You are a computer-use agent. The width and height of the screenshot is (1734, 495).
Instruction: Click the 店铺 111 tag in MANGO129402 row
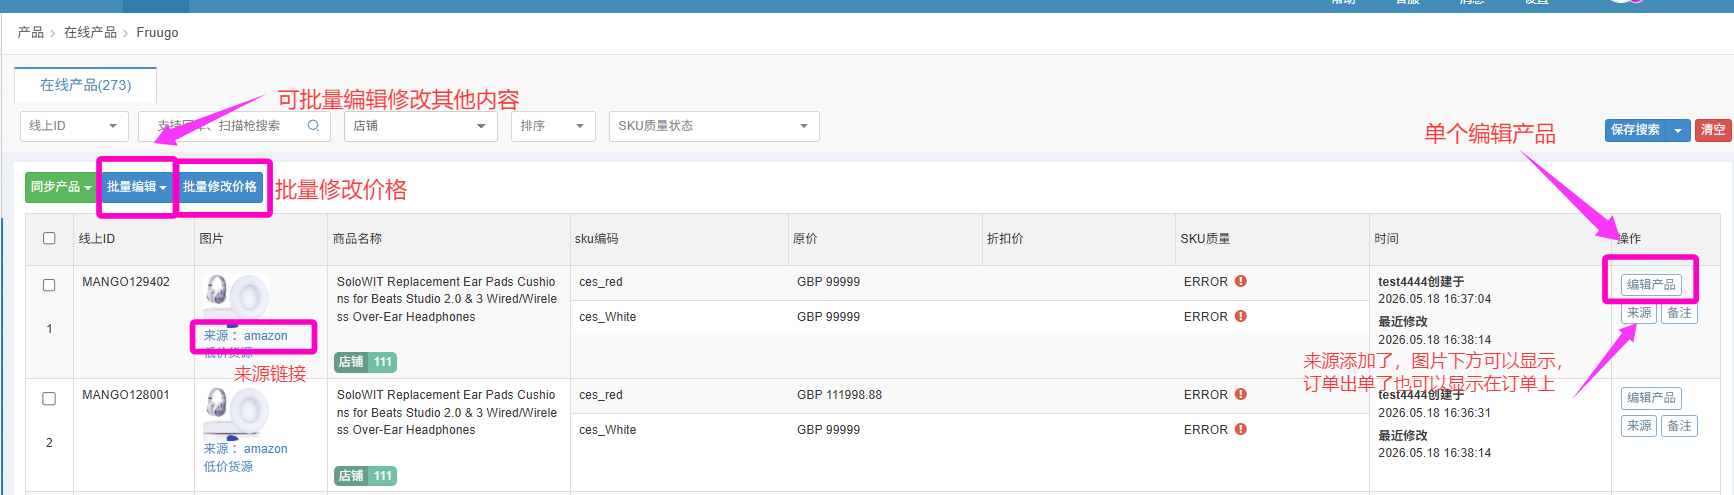tap(365, 362)
